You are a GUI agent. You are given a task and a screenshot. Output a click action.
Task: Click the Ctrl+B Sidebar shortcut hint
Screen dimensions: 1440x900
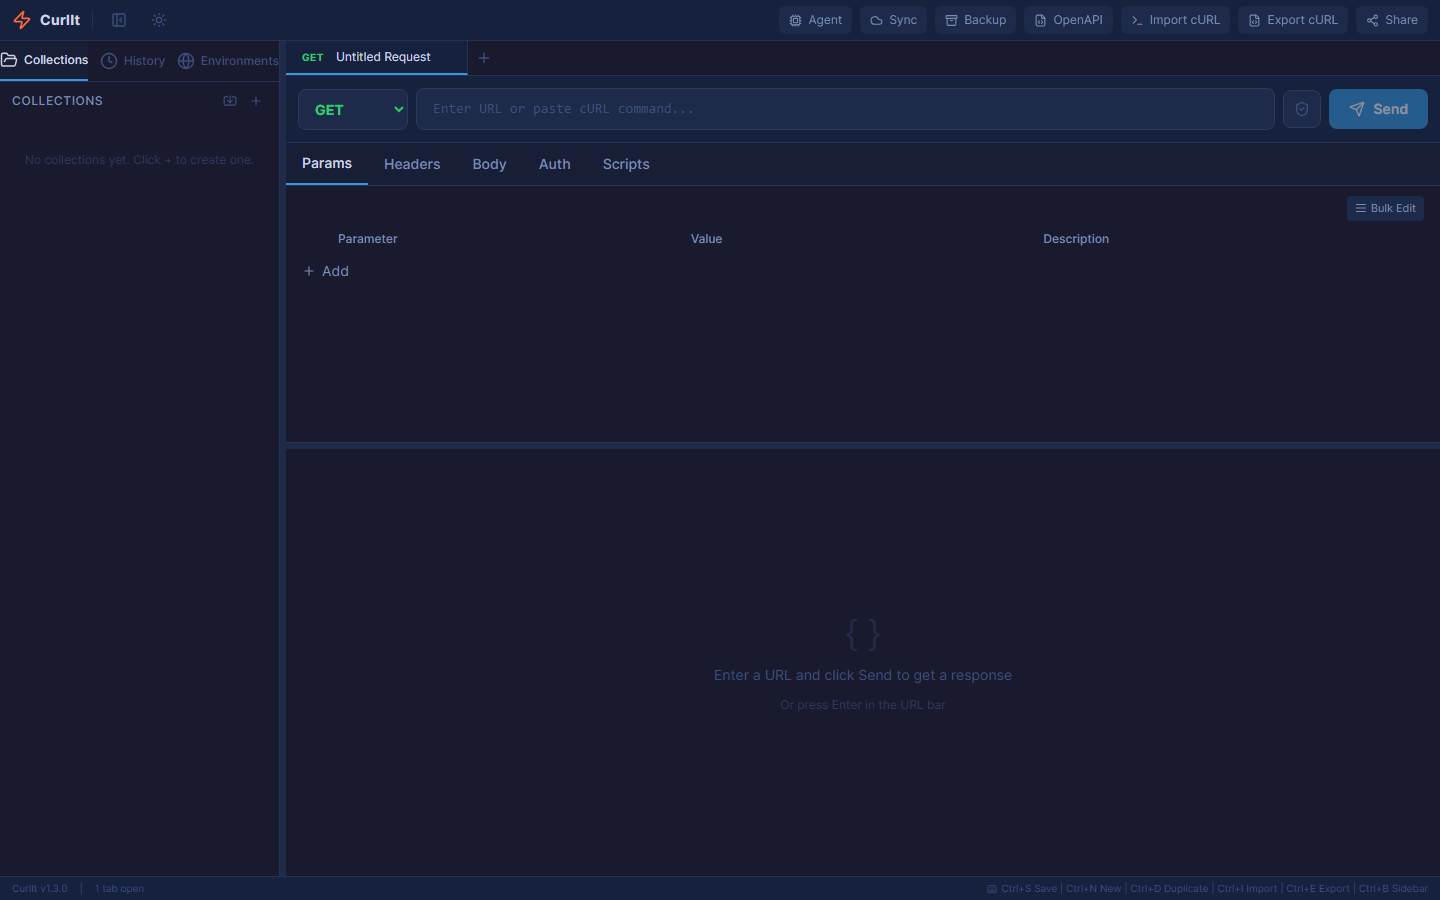point(1393,889)
